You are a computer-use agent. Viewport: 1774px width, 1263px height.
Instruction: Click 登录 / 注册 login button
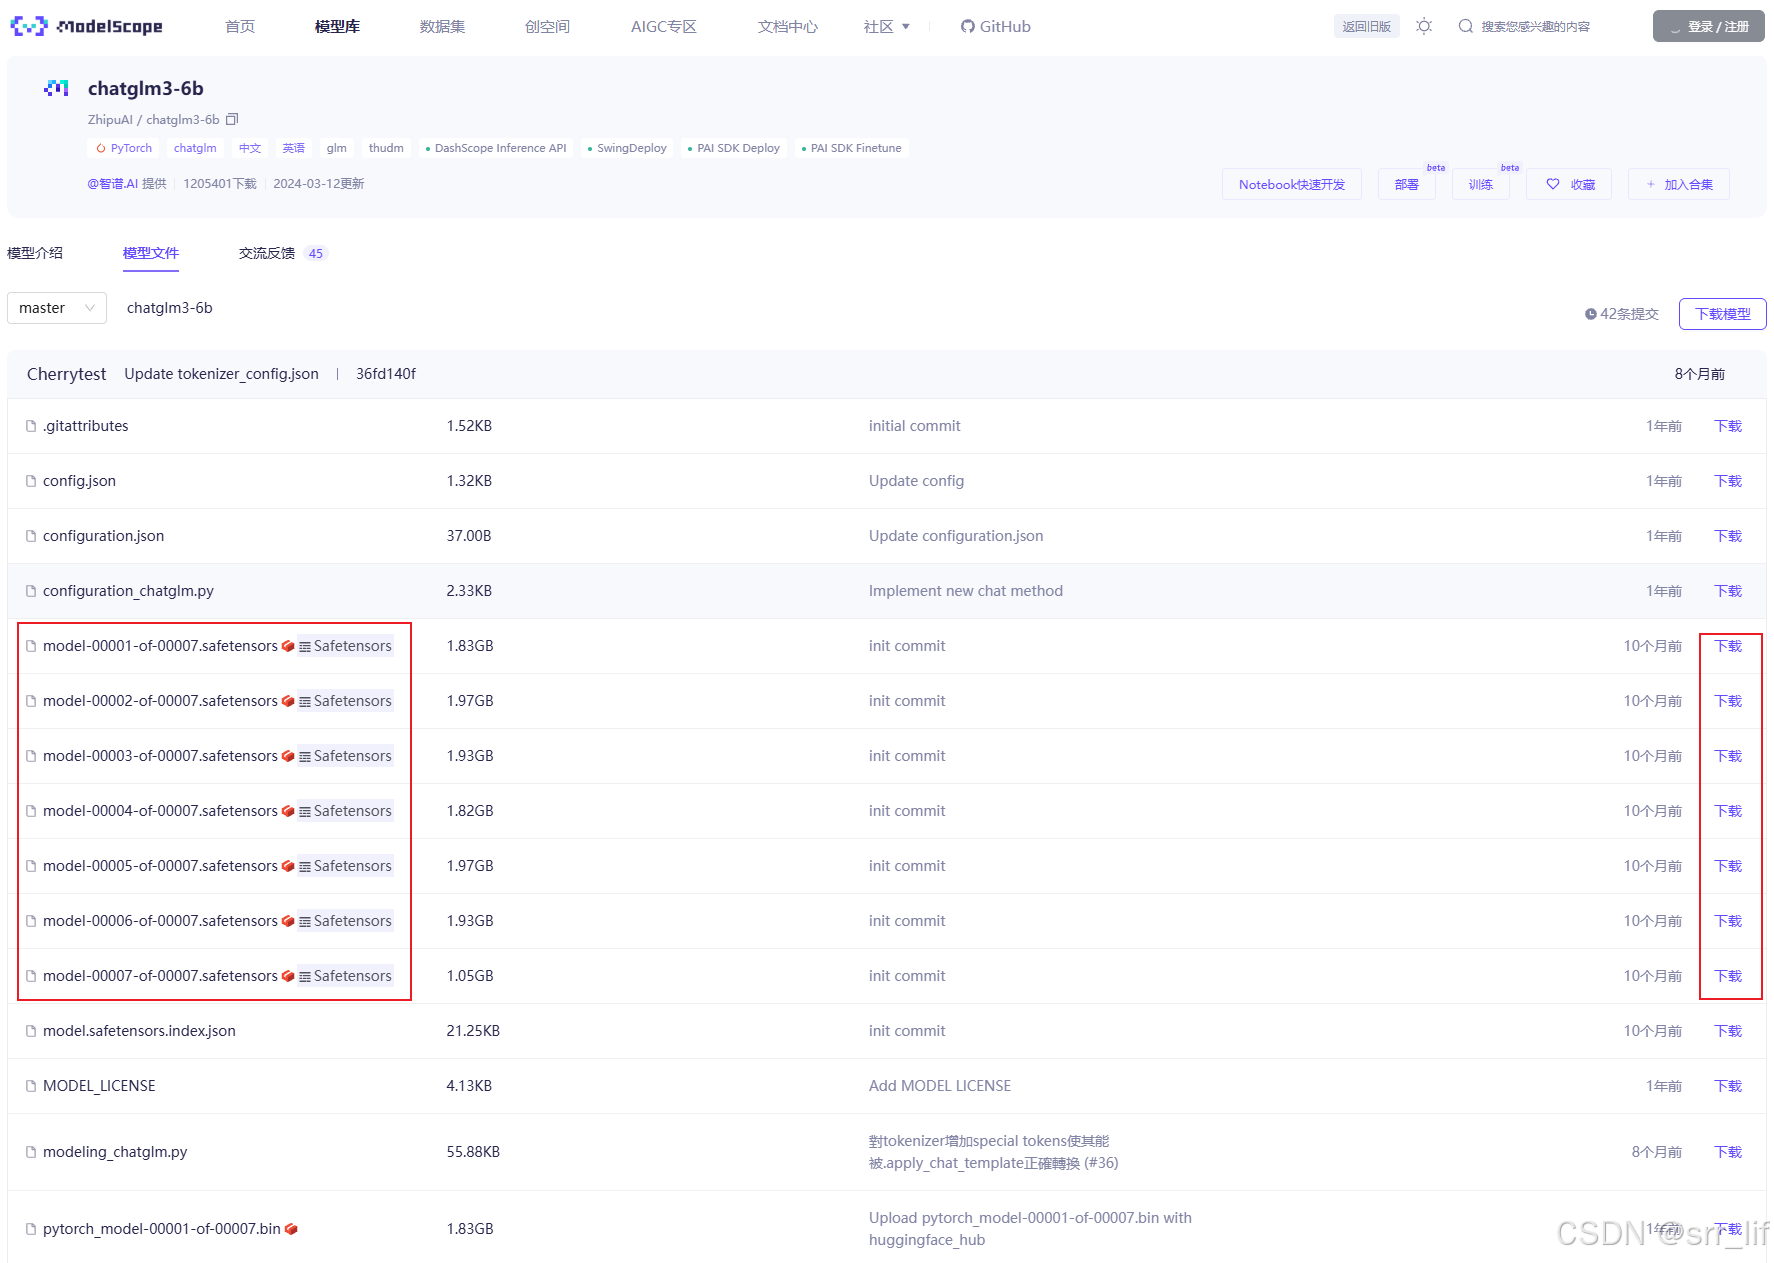(1708, 26)
